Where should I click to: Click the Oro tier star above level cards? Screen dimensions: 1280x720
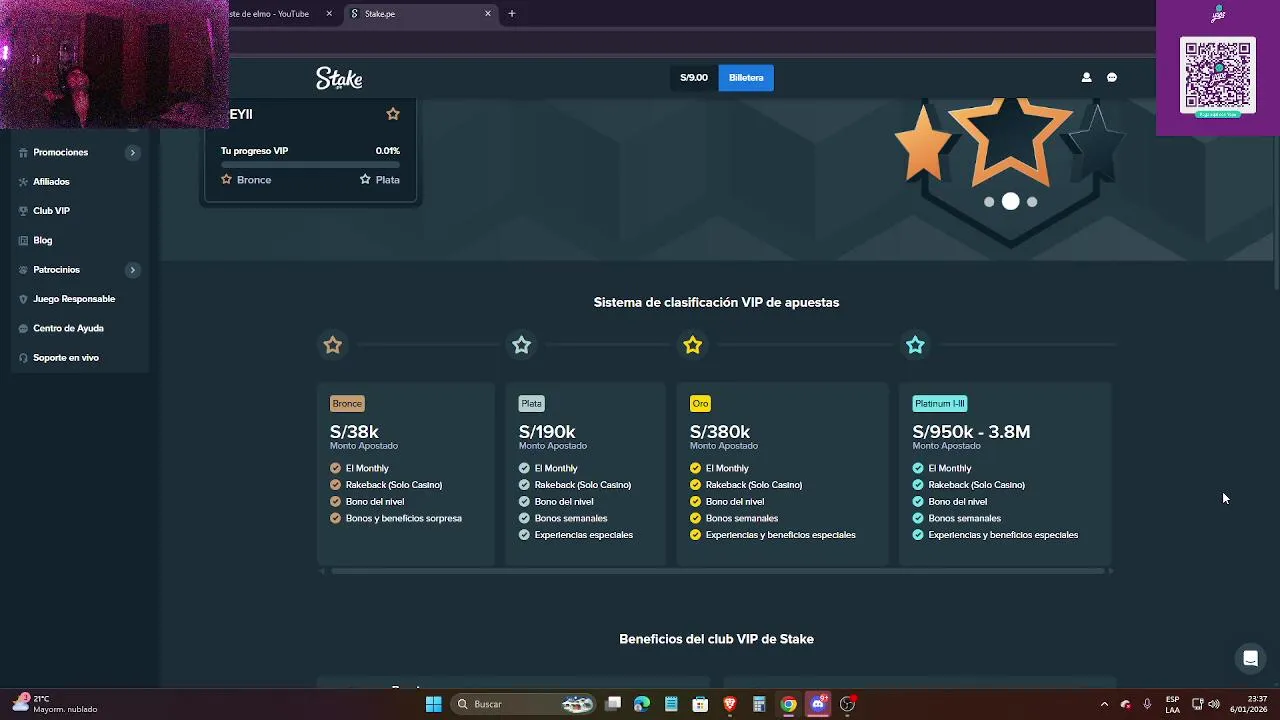(x=693, y=345)
